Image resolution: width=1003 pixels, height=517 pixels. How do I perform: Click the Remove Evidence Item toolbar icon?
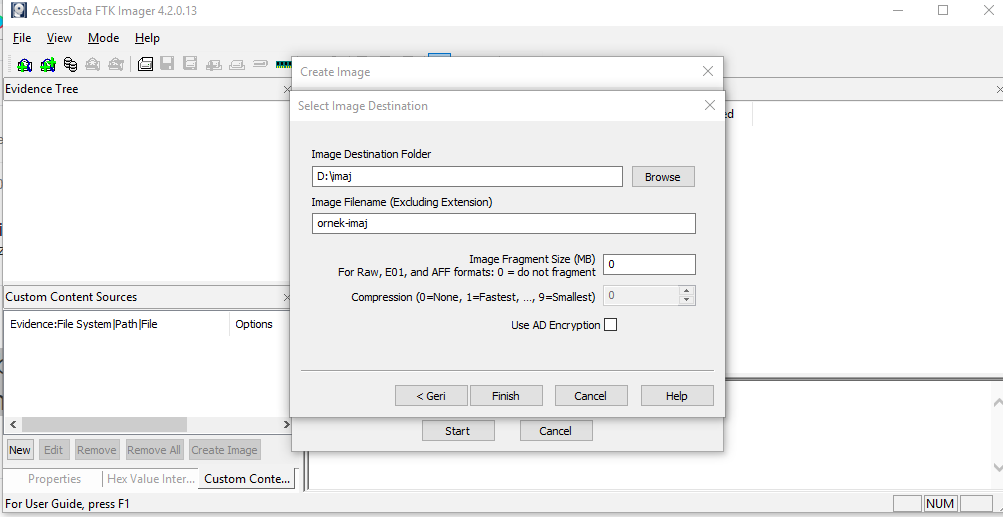click(93, 64)
